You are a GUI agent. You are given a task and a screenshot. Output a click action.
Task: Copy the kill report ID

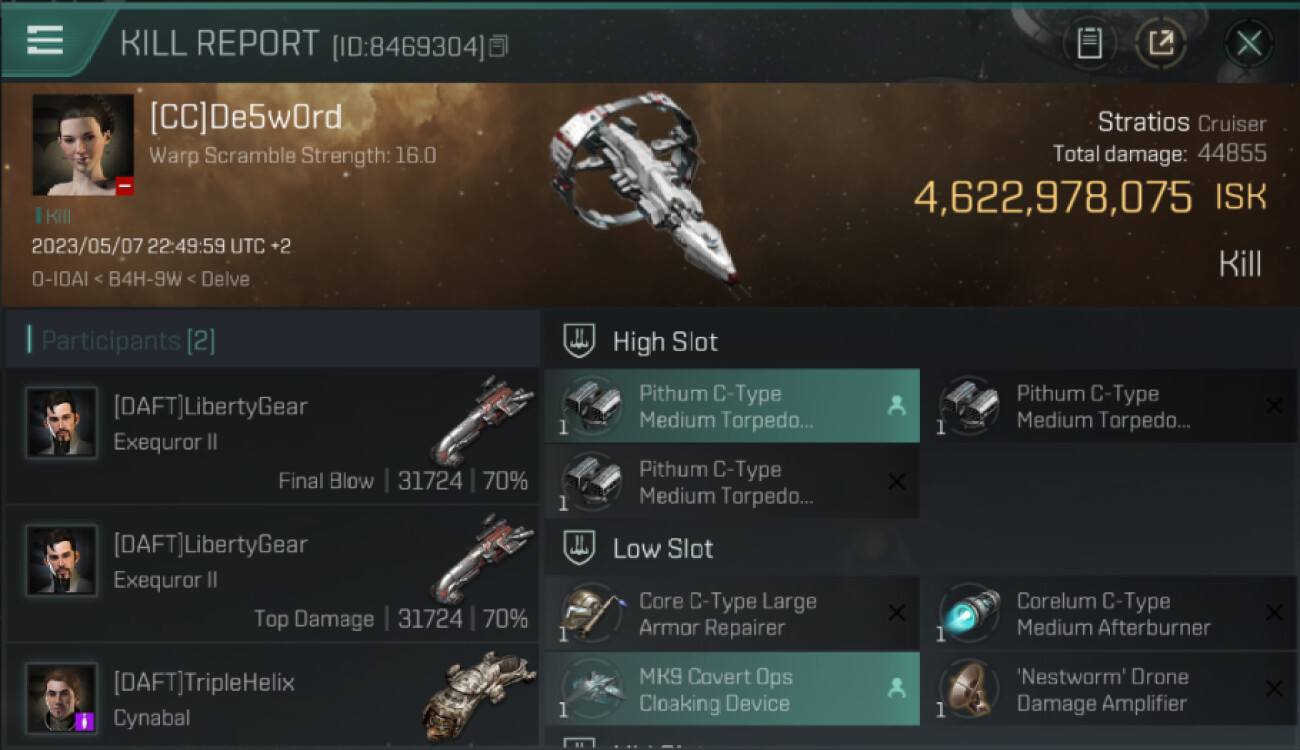click(x=498, y=46)
